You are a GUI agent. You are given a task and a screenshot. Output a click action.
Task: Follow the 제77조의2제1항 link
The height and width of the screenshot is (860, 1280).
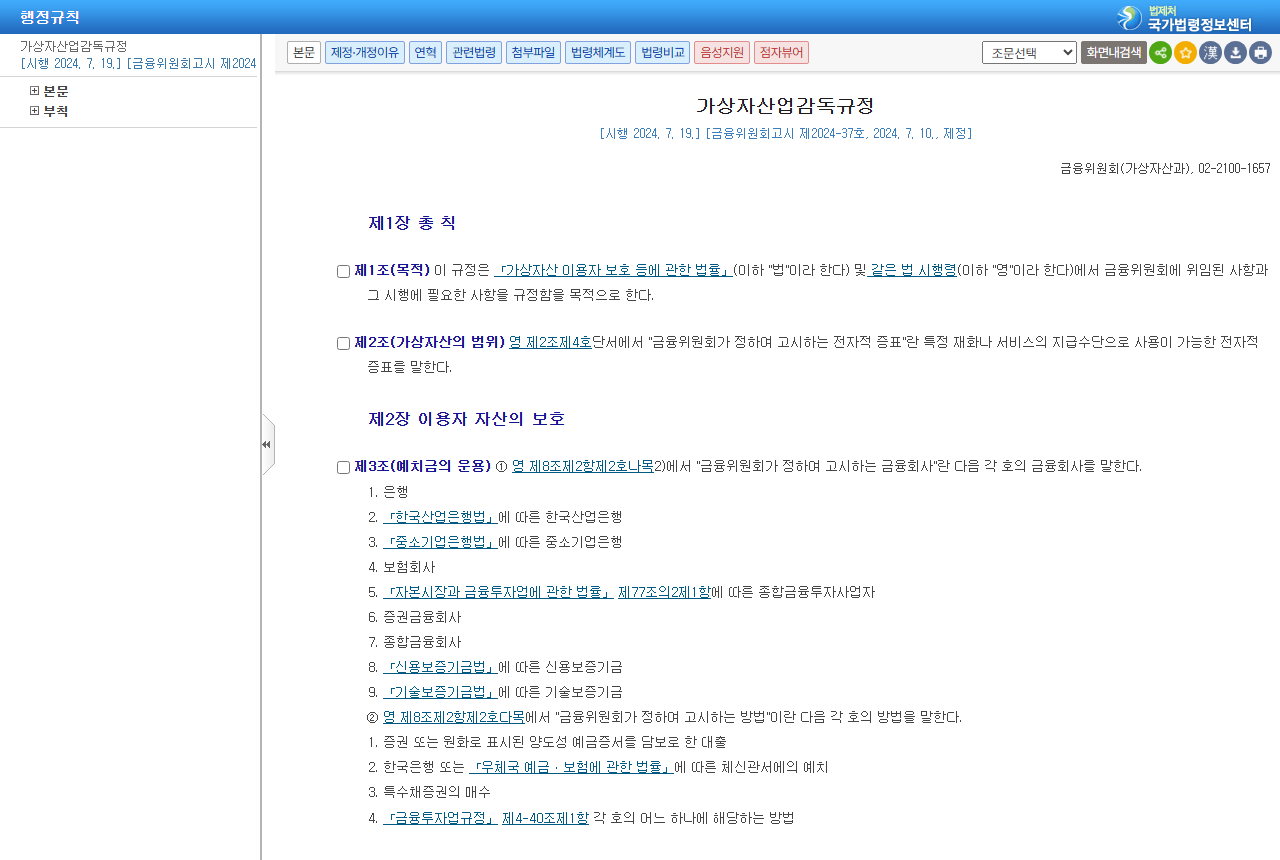coord(664,592)
